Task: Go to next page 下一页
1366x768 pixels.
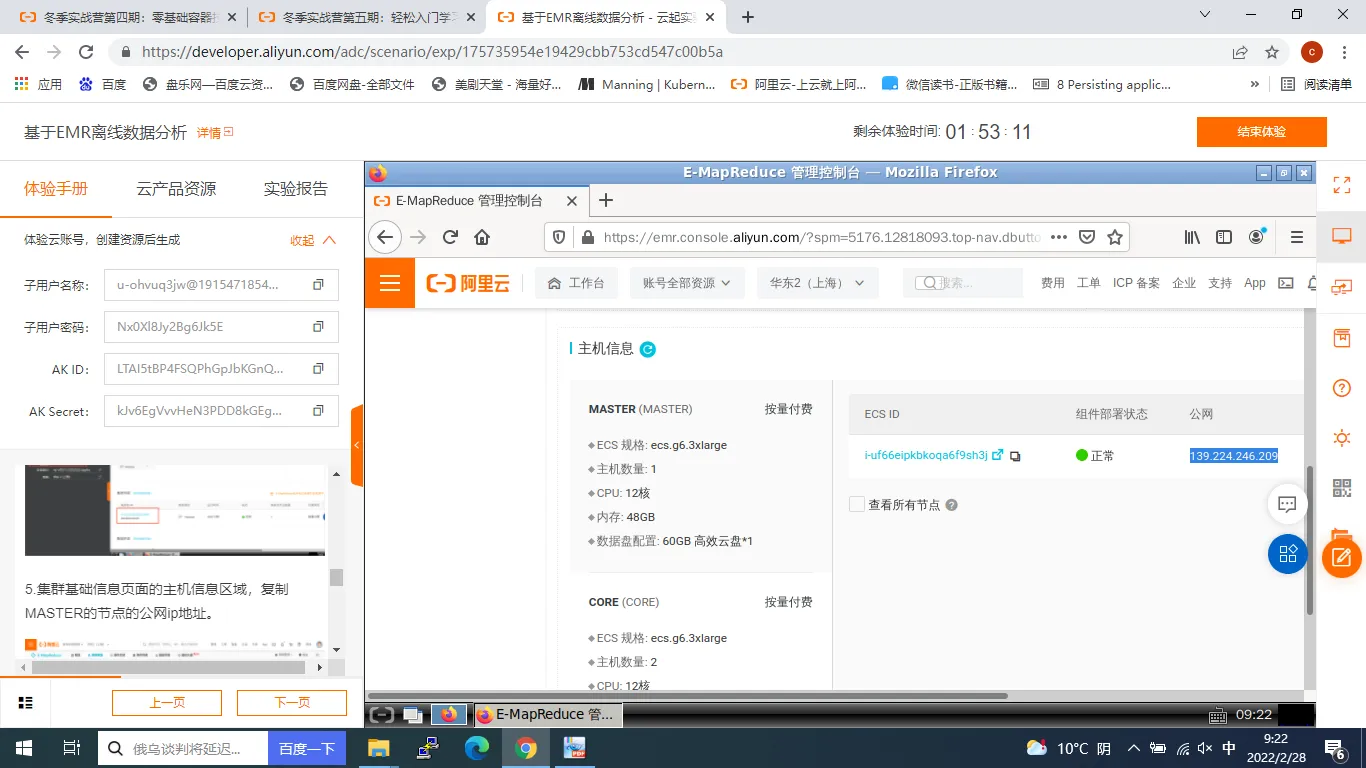Action: [292, 703]
